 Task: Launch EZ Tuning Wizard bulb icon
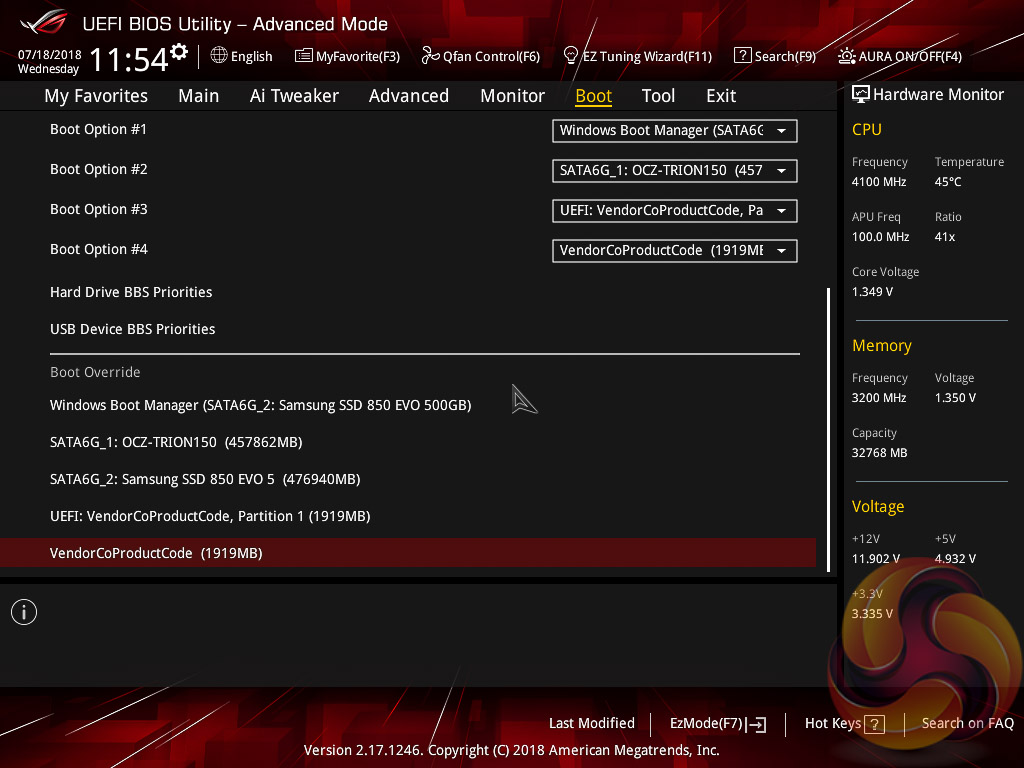[x=571, y=56]
